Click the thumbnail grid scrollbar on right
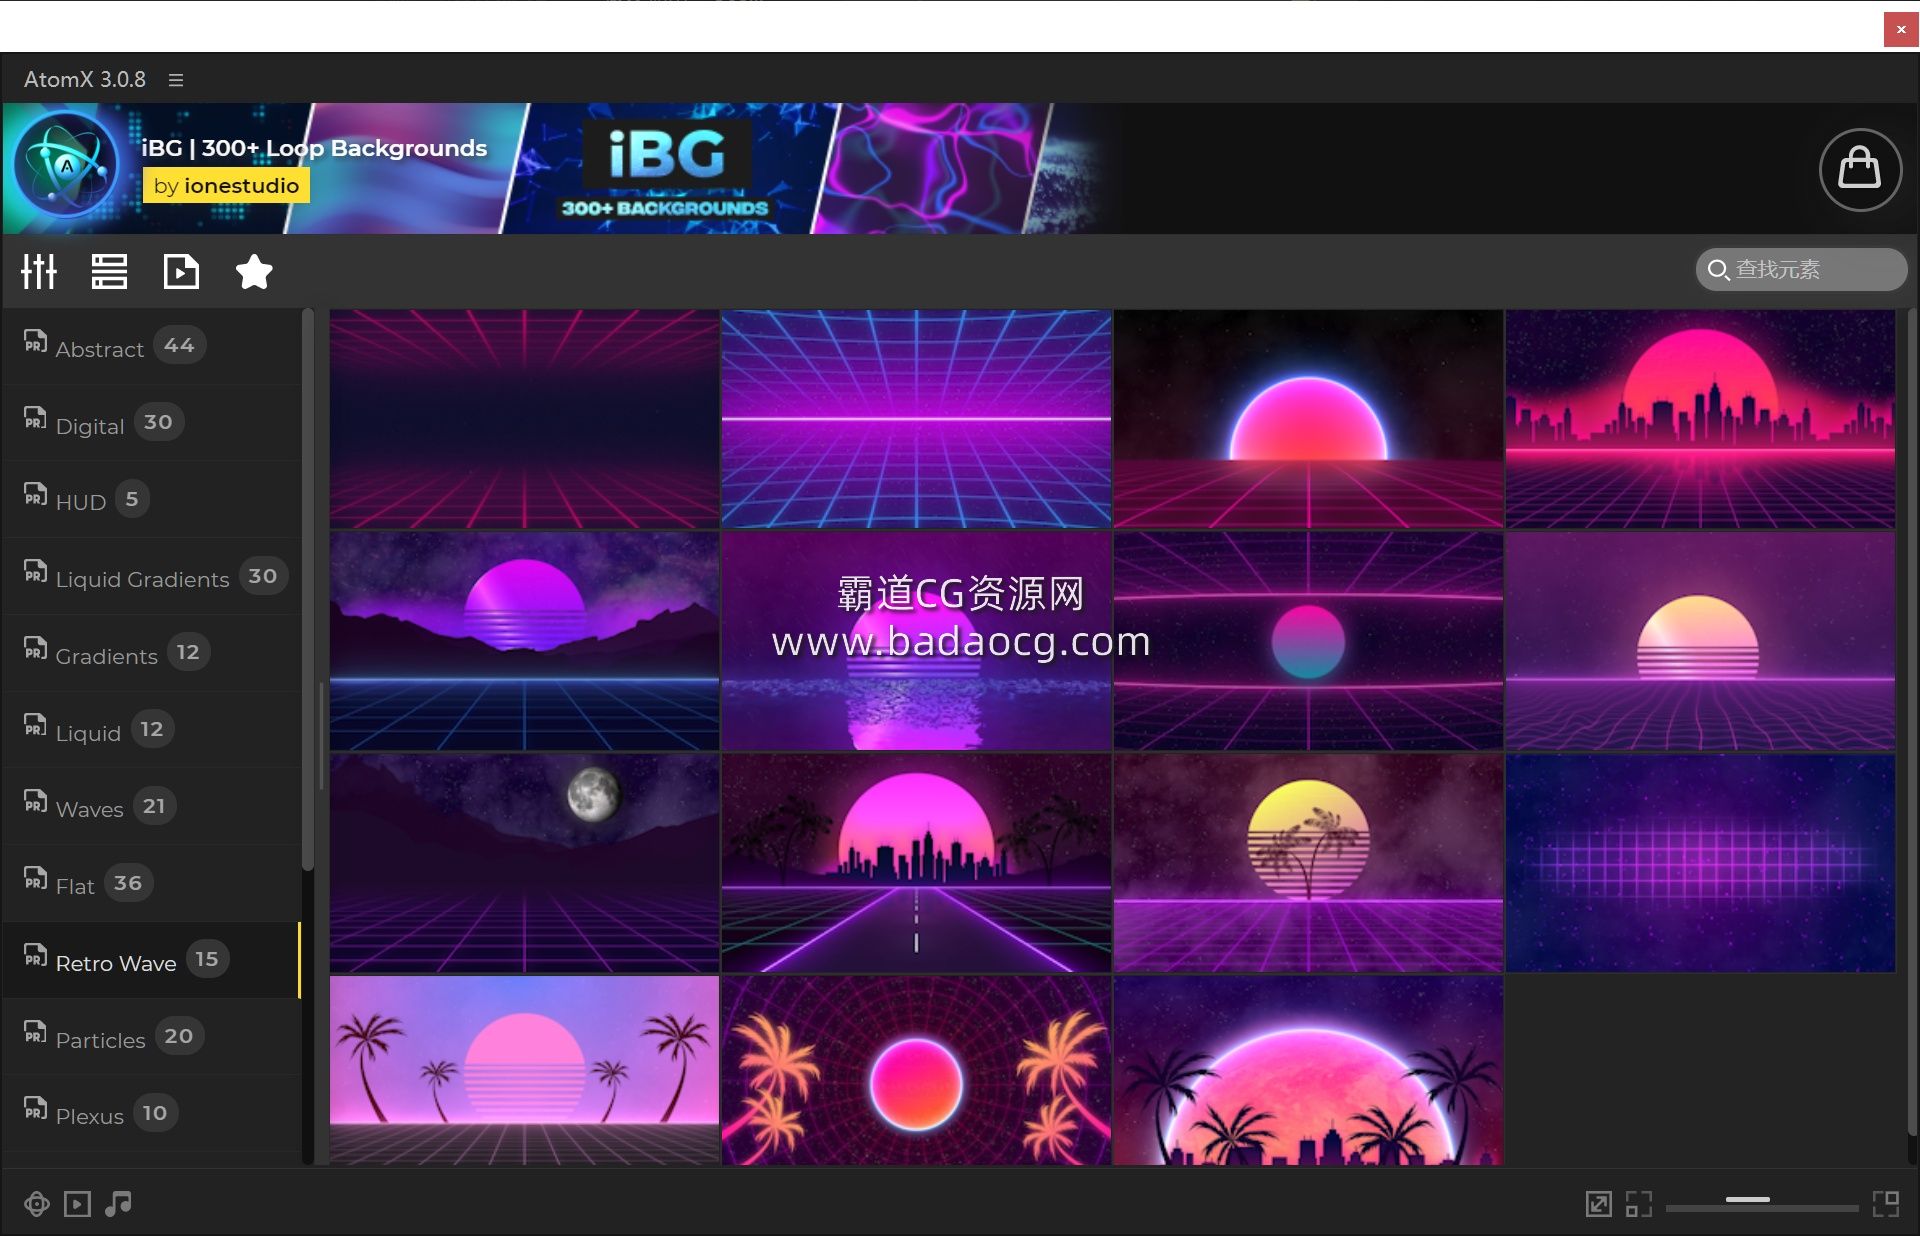The height and width of the screenshot is (1236, 1920). 1912,720
